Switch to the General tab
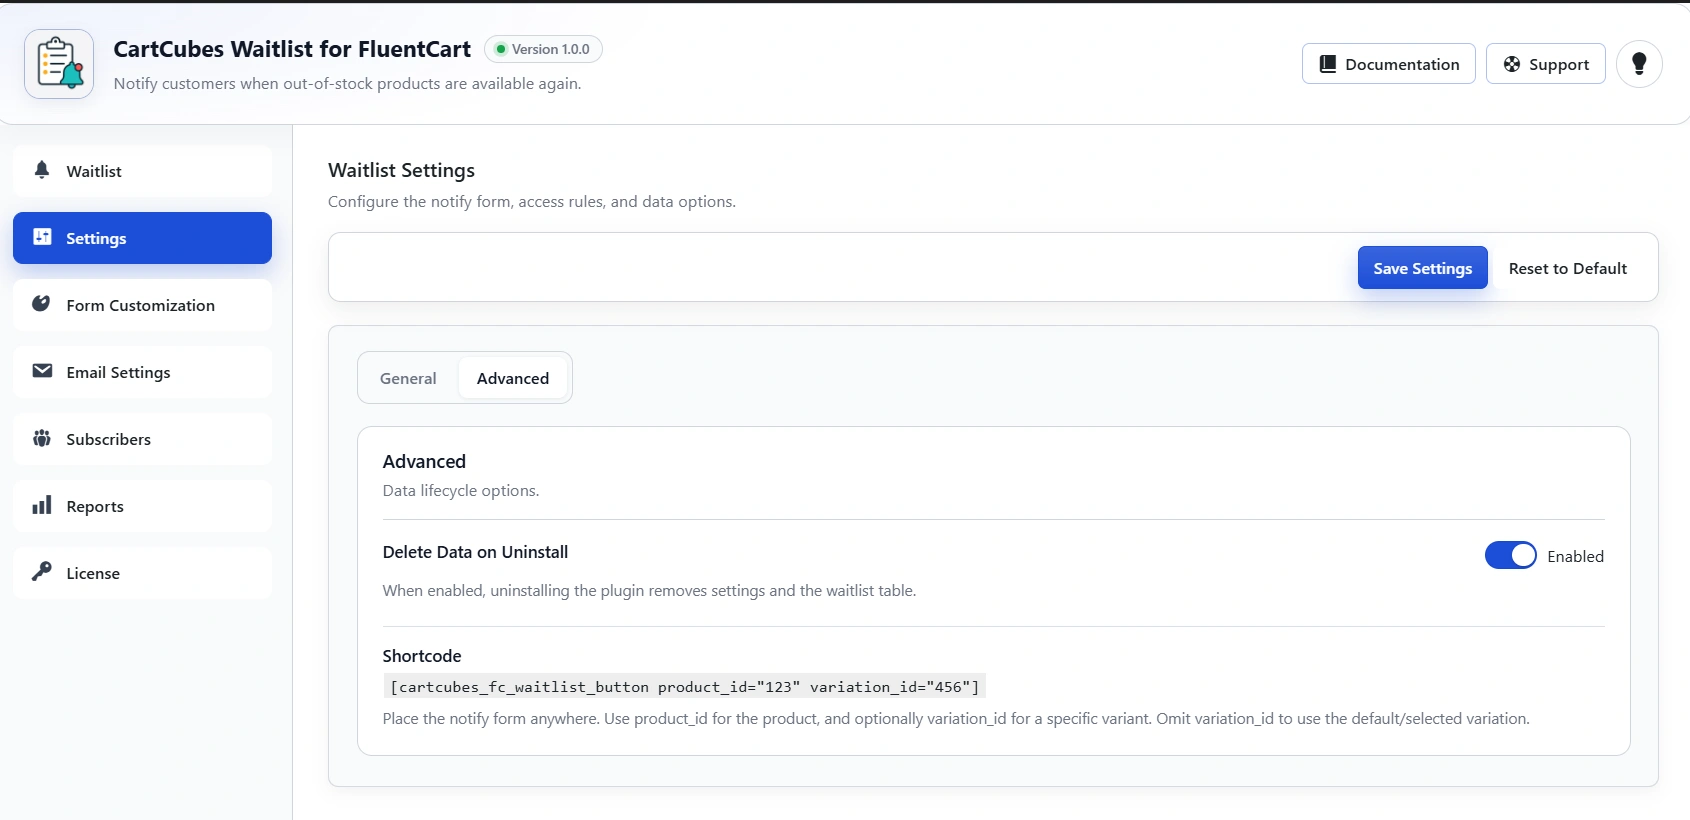Screen dimensions: 1690x820 (x=408, y=378)
